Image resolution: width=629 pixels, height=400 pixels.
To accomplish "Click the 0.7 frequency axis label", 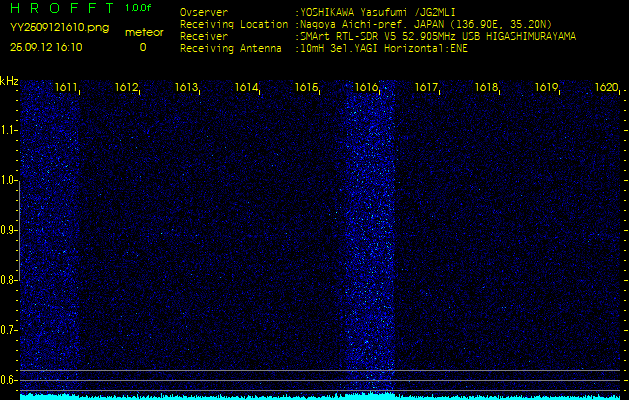I will (8, 330).
